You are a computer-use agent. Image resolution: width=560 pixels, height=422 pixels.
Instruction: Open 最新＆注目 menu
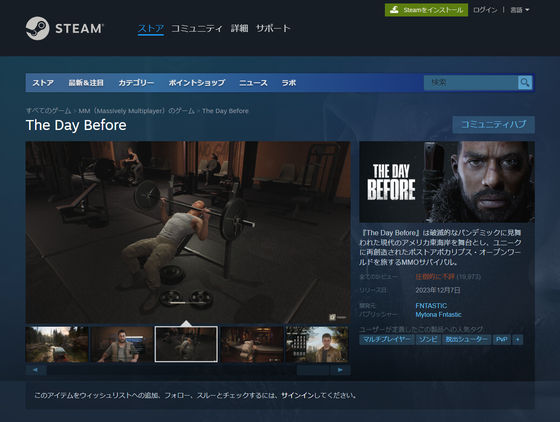click(86, 83)
